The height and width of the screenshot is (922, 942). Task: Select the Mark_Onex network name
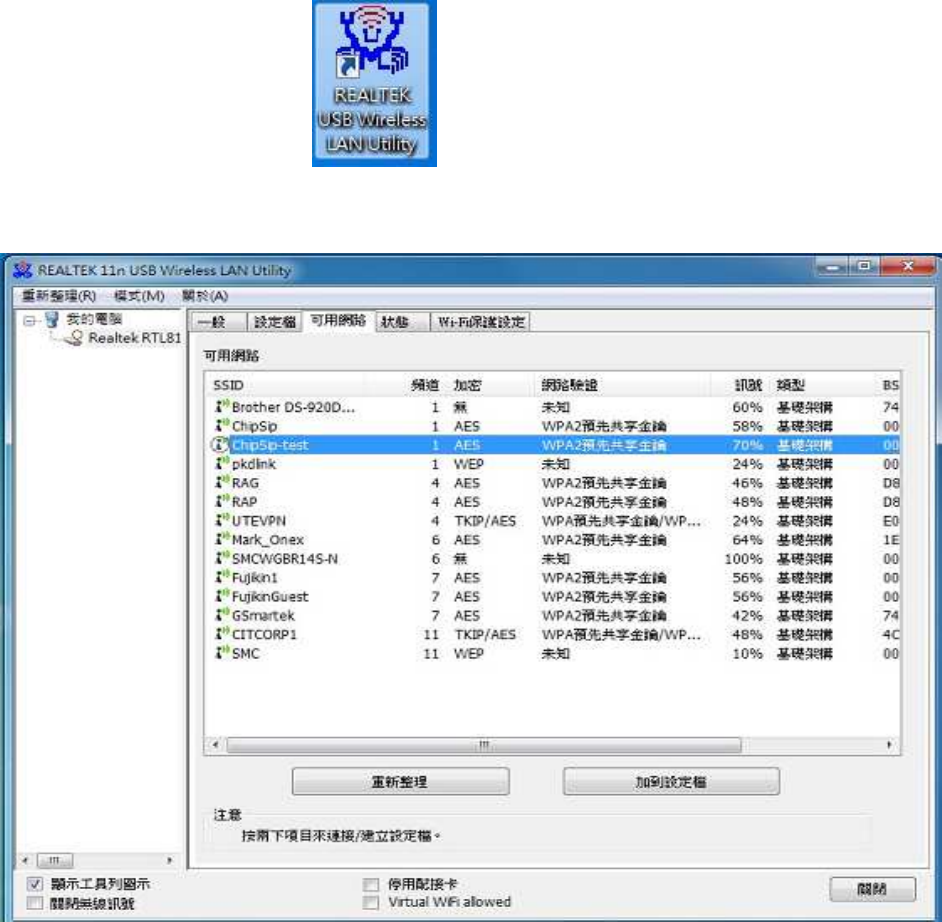pos(268,539)
